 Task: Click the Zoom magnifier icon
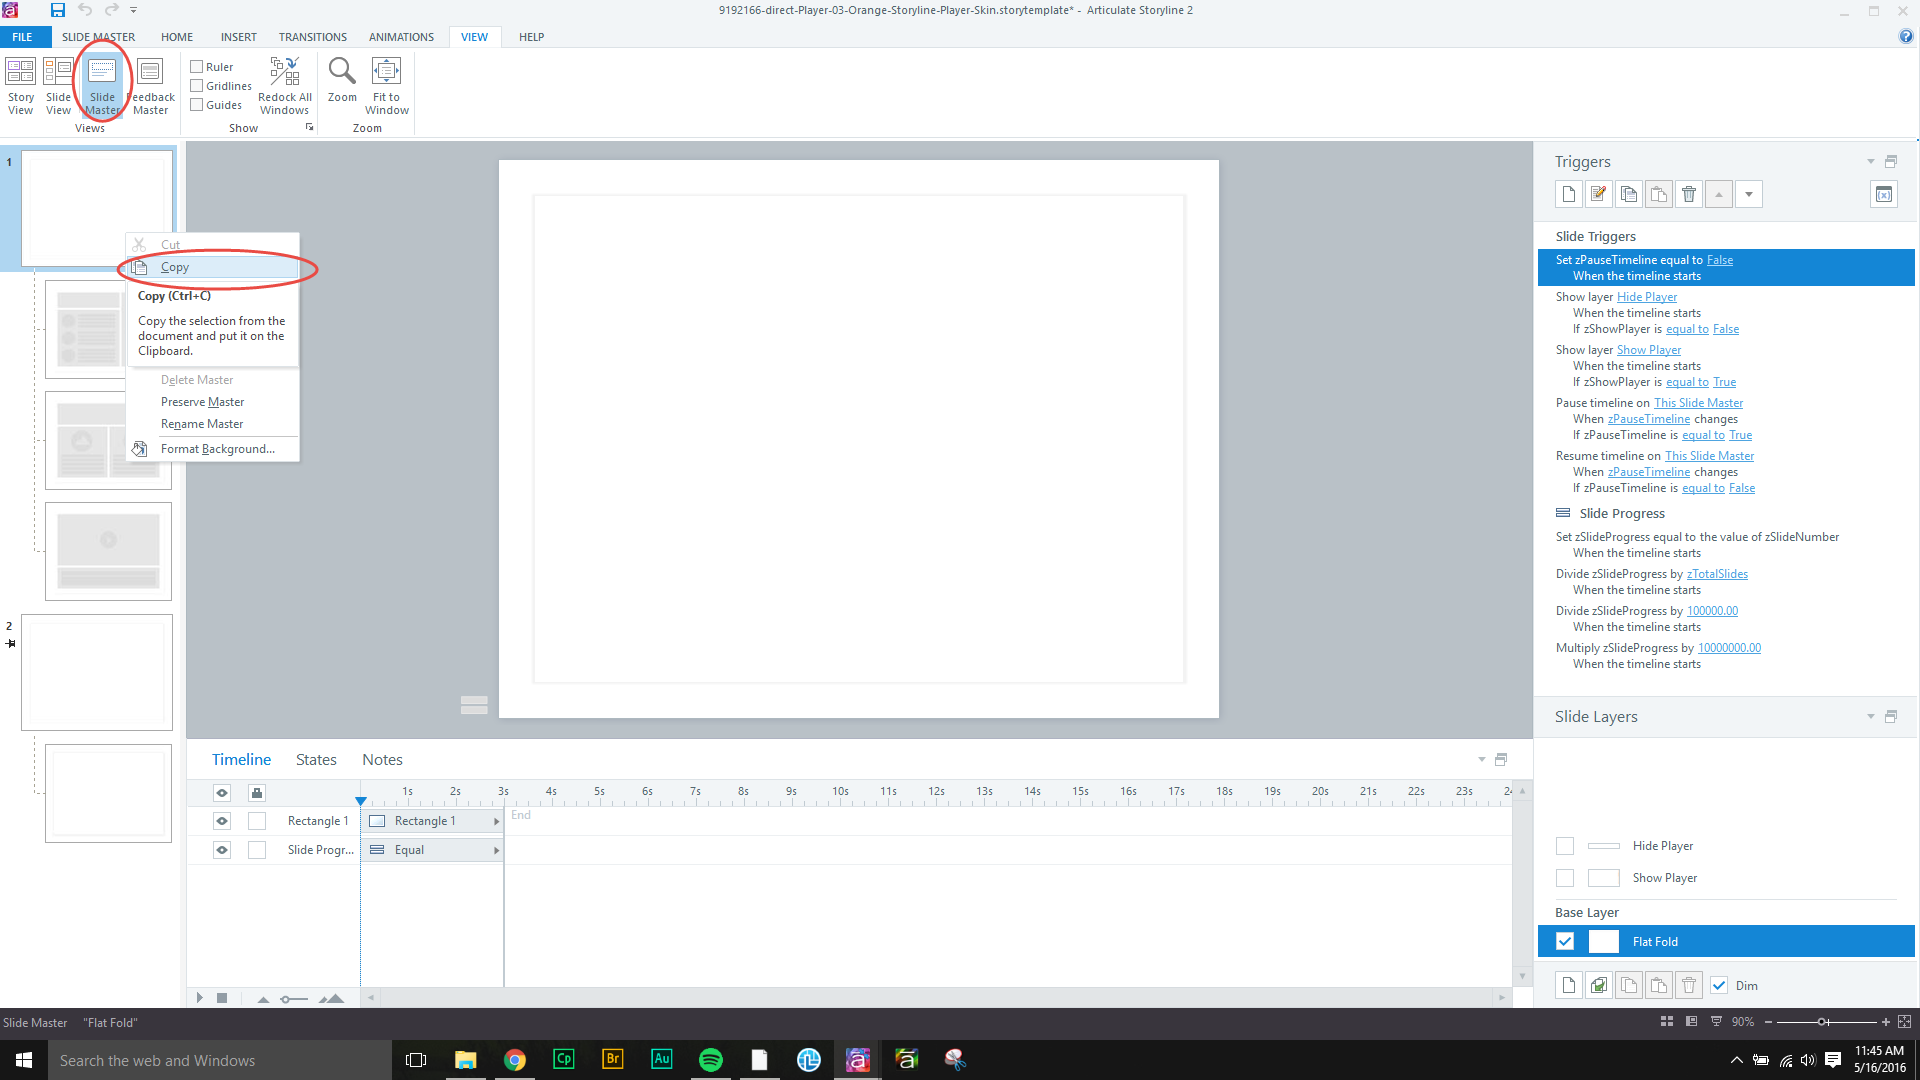coord(342,72)
